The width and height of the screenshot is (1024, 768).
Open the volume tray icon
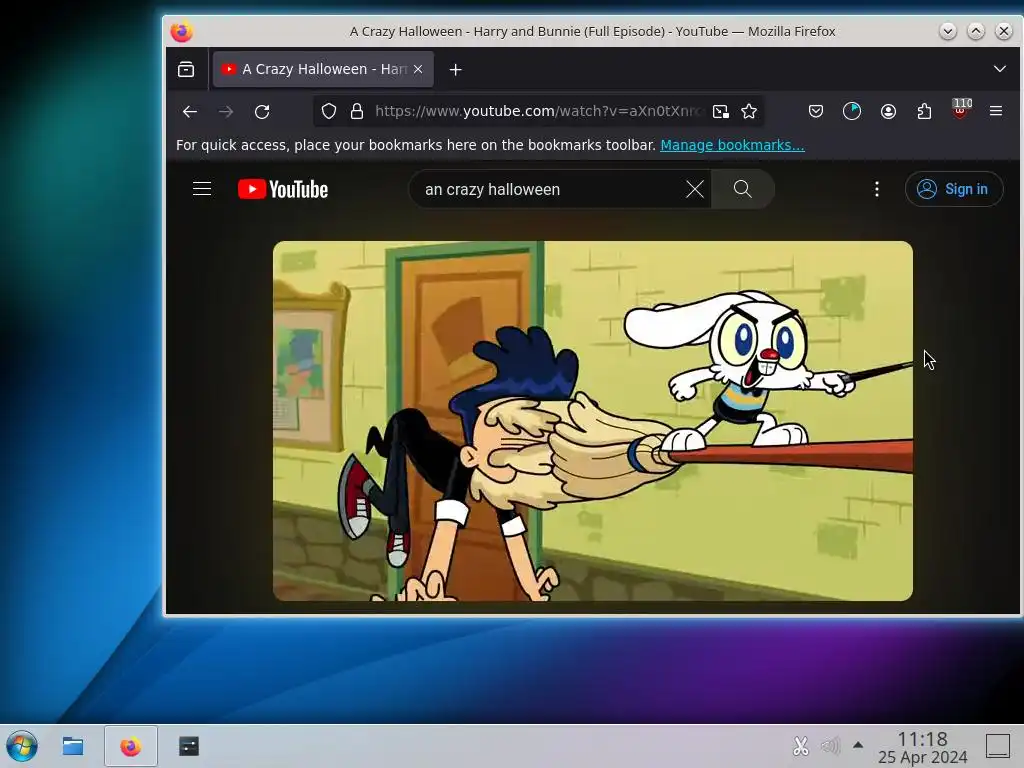(x=829, y=746)
